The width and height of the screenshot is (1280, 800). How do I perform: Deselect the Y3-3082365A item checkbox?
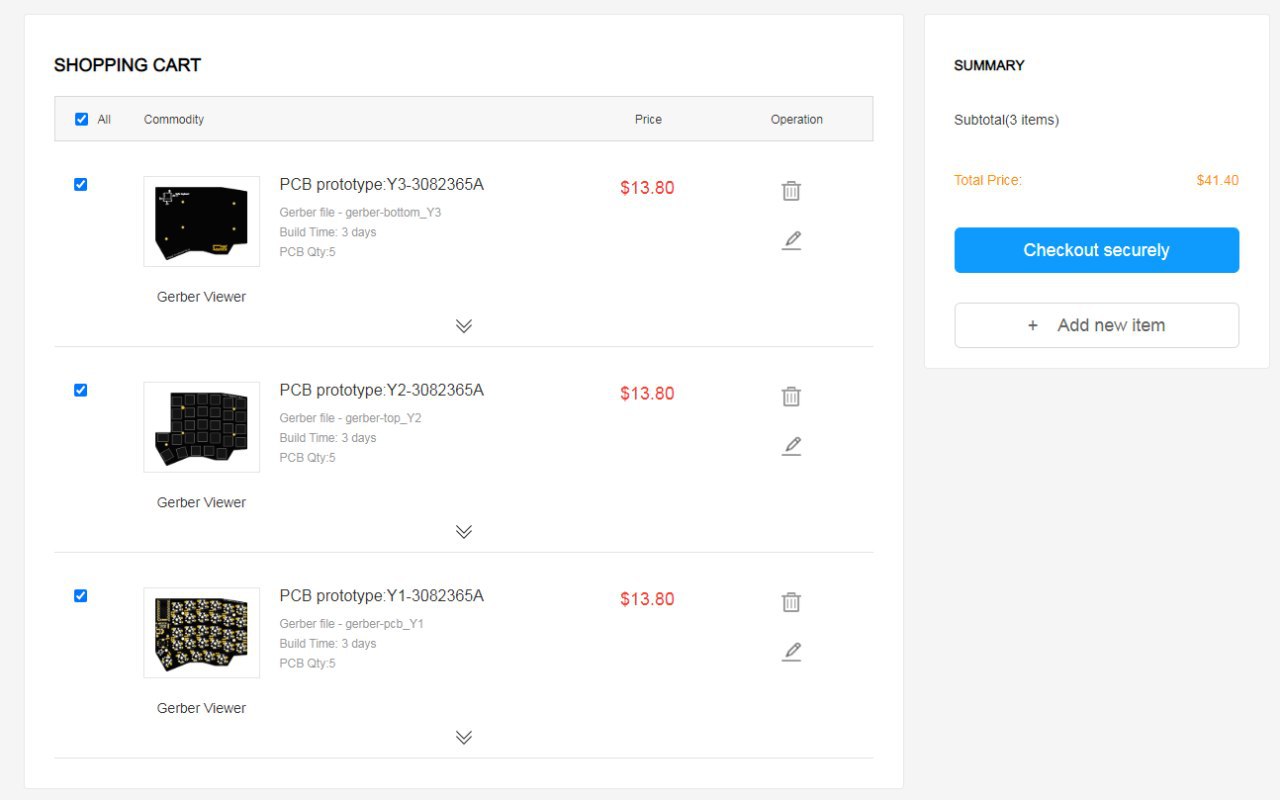(x=81, y=184)
